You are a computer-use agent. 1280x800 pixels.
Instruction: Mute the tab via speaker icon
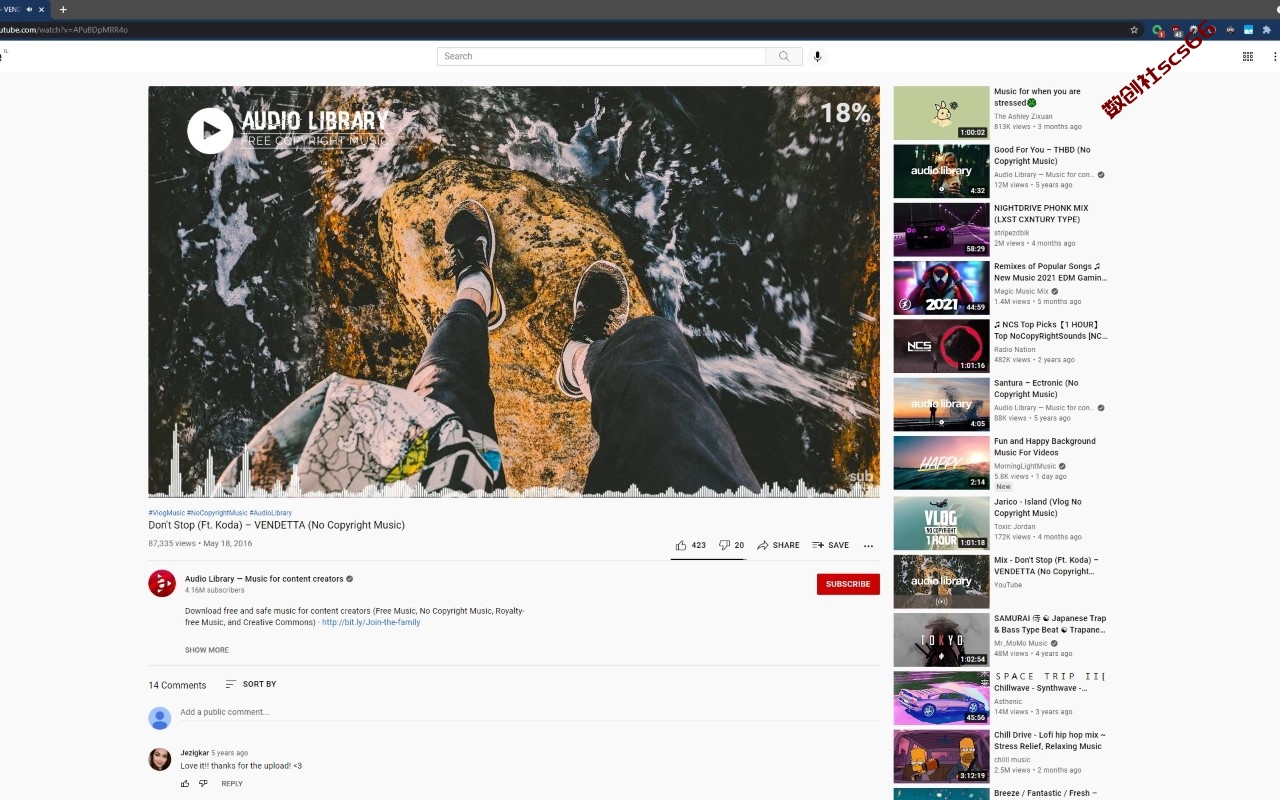point(29,9)
